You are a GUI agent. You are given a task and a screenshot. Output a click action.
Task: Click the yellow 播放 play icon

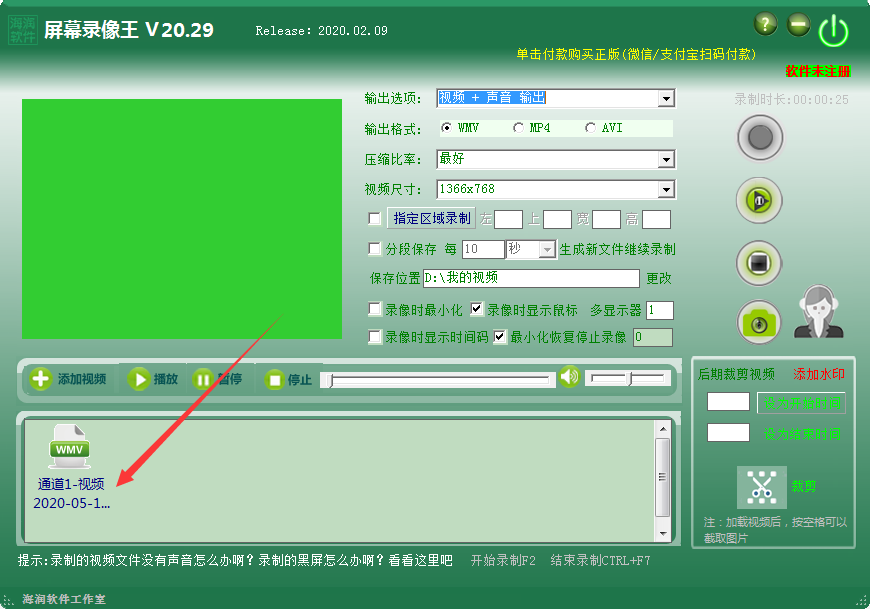[139, 378]
